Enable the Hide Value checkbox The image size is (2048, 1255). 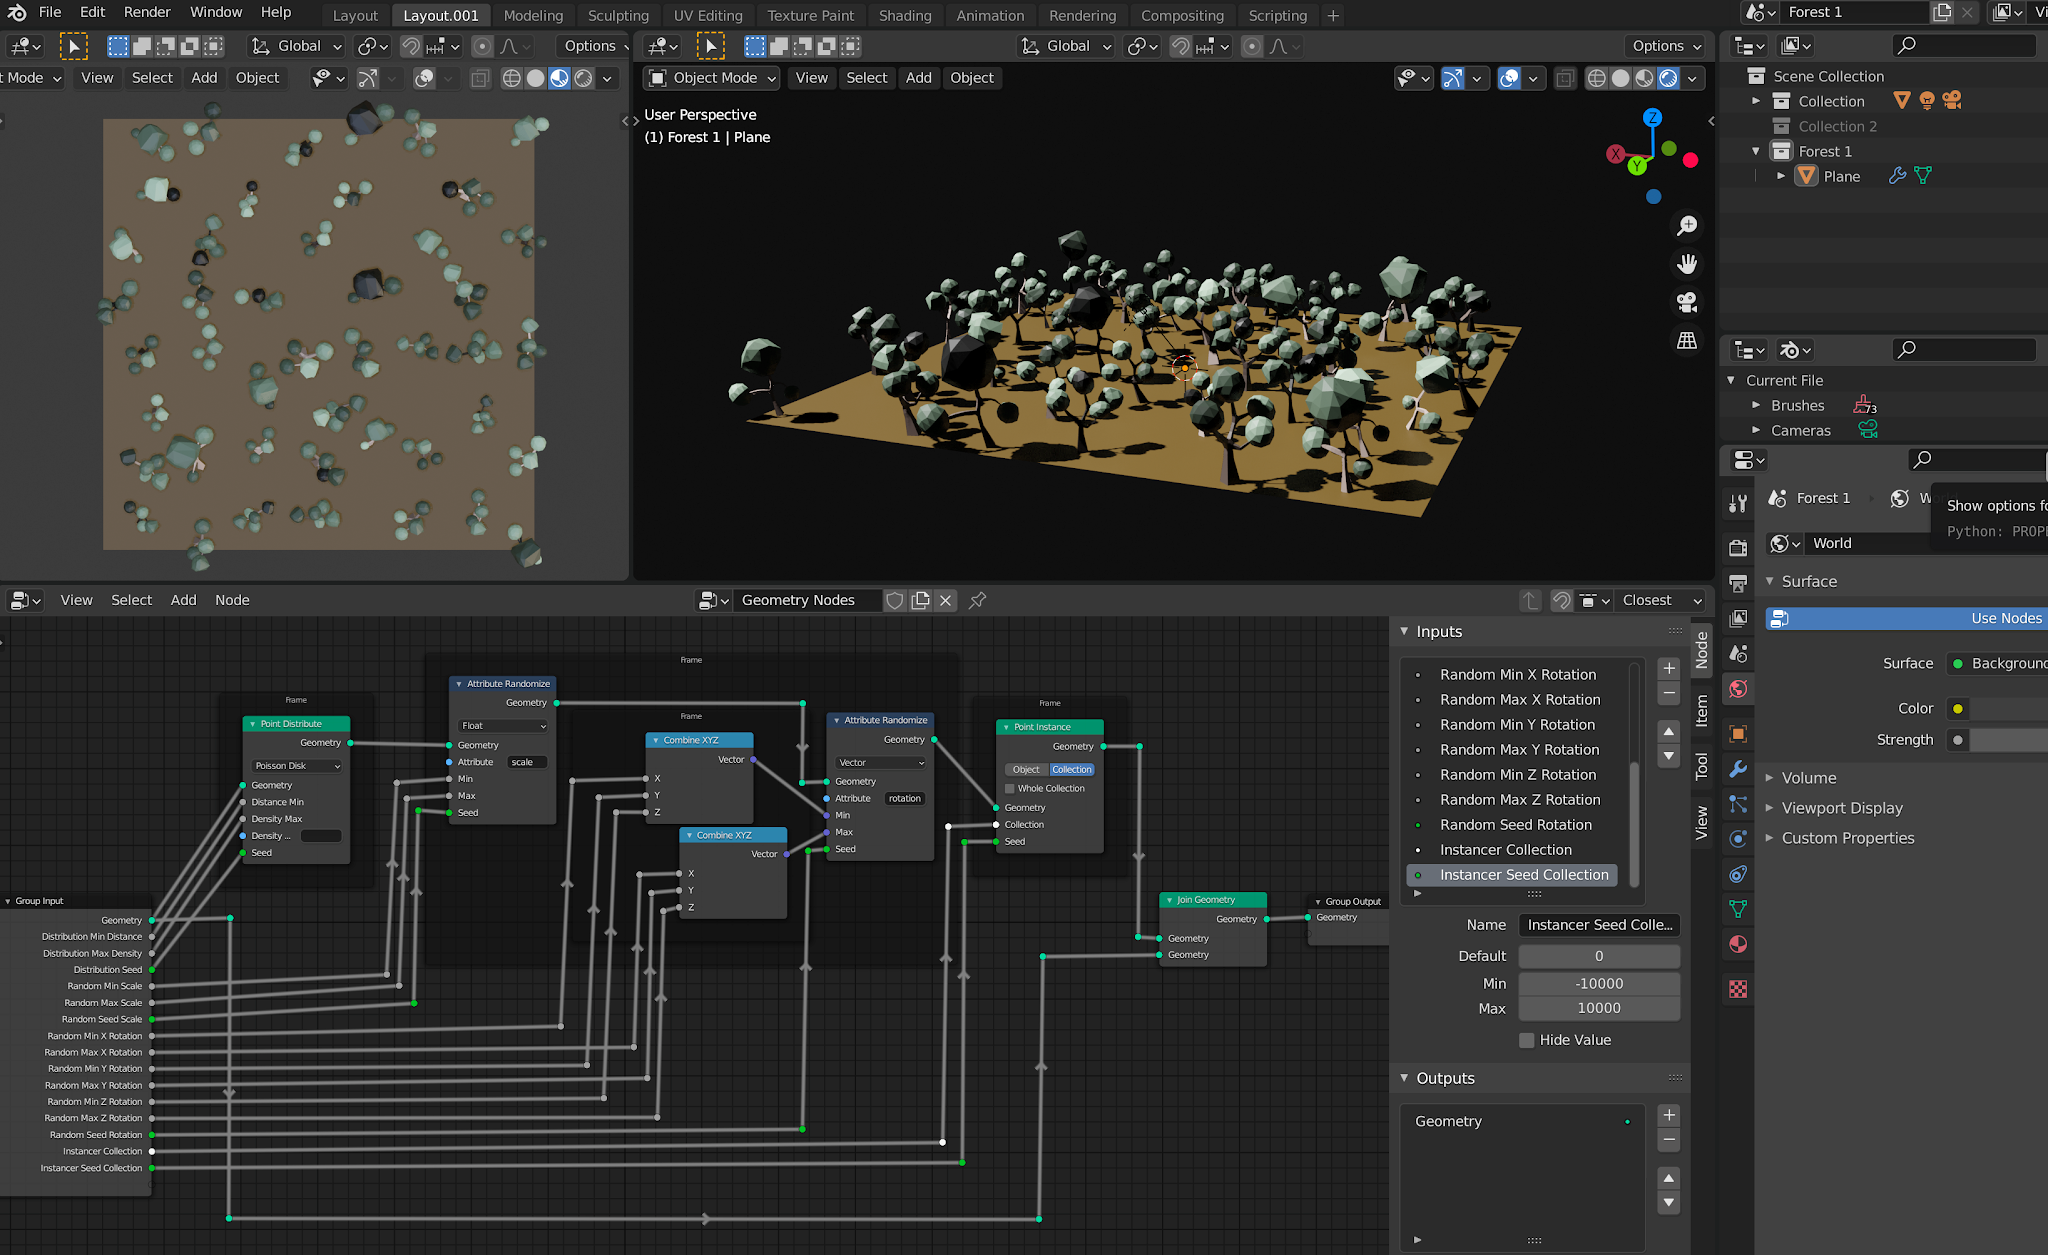click(x=1527, y=1040)
